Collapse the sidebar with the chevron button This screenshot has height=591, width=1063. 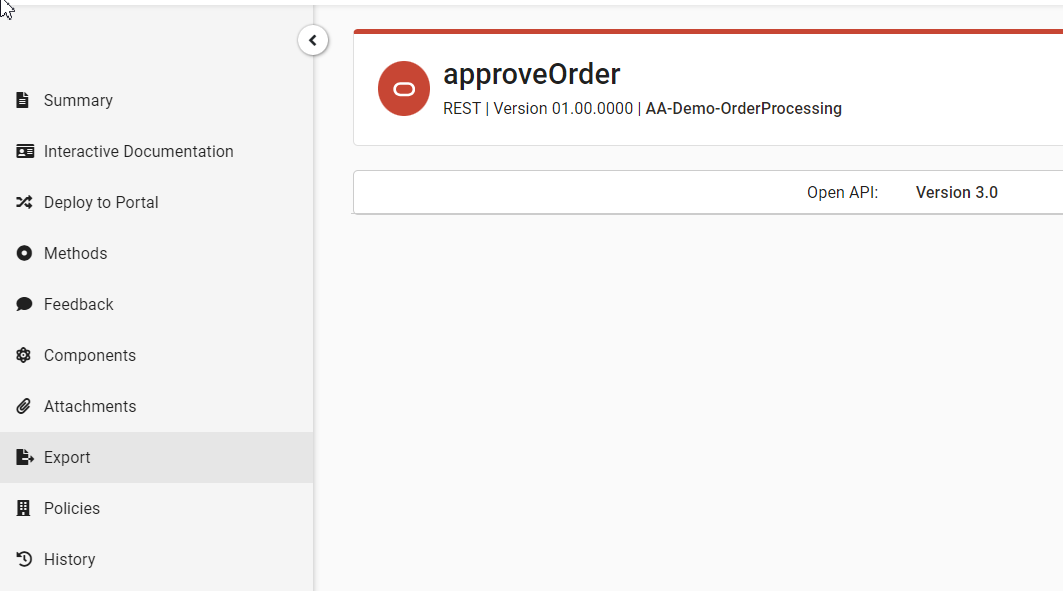[x=313, y=41]
